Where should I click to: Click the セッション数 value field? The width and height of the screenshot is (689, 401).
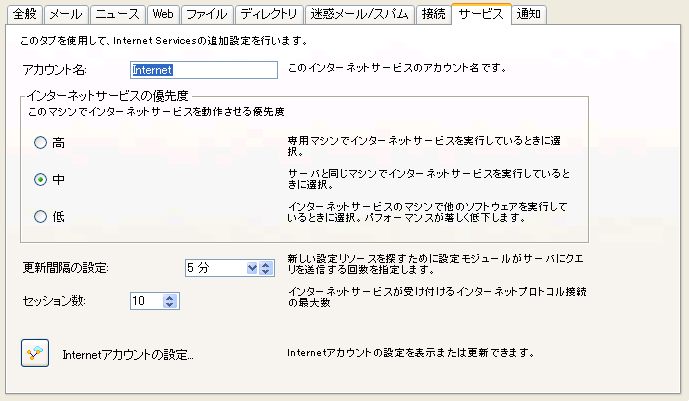click(145, 300)
